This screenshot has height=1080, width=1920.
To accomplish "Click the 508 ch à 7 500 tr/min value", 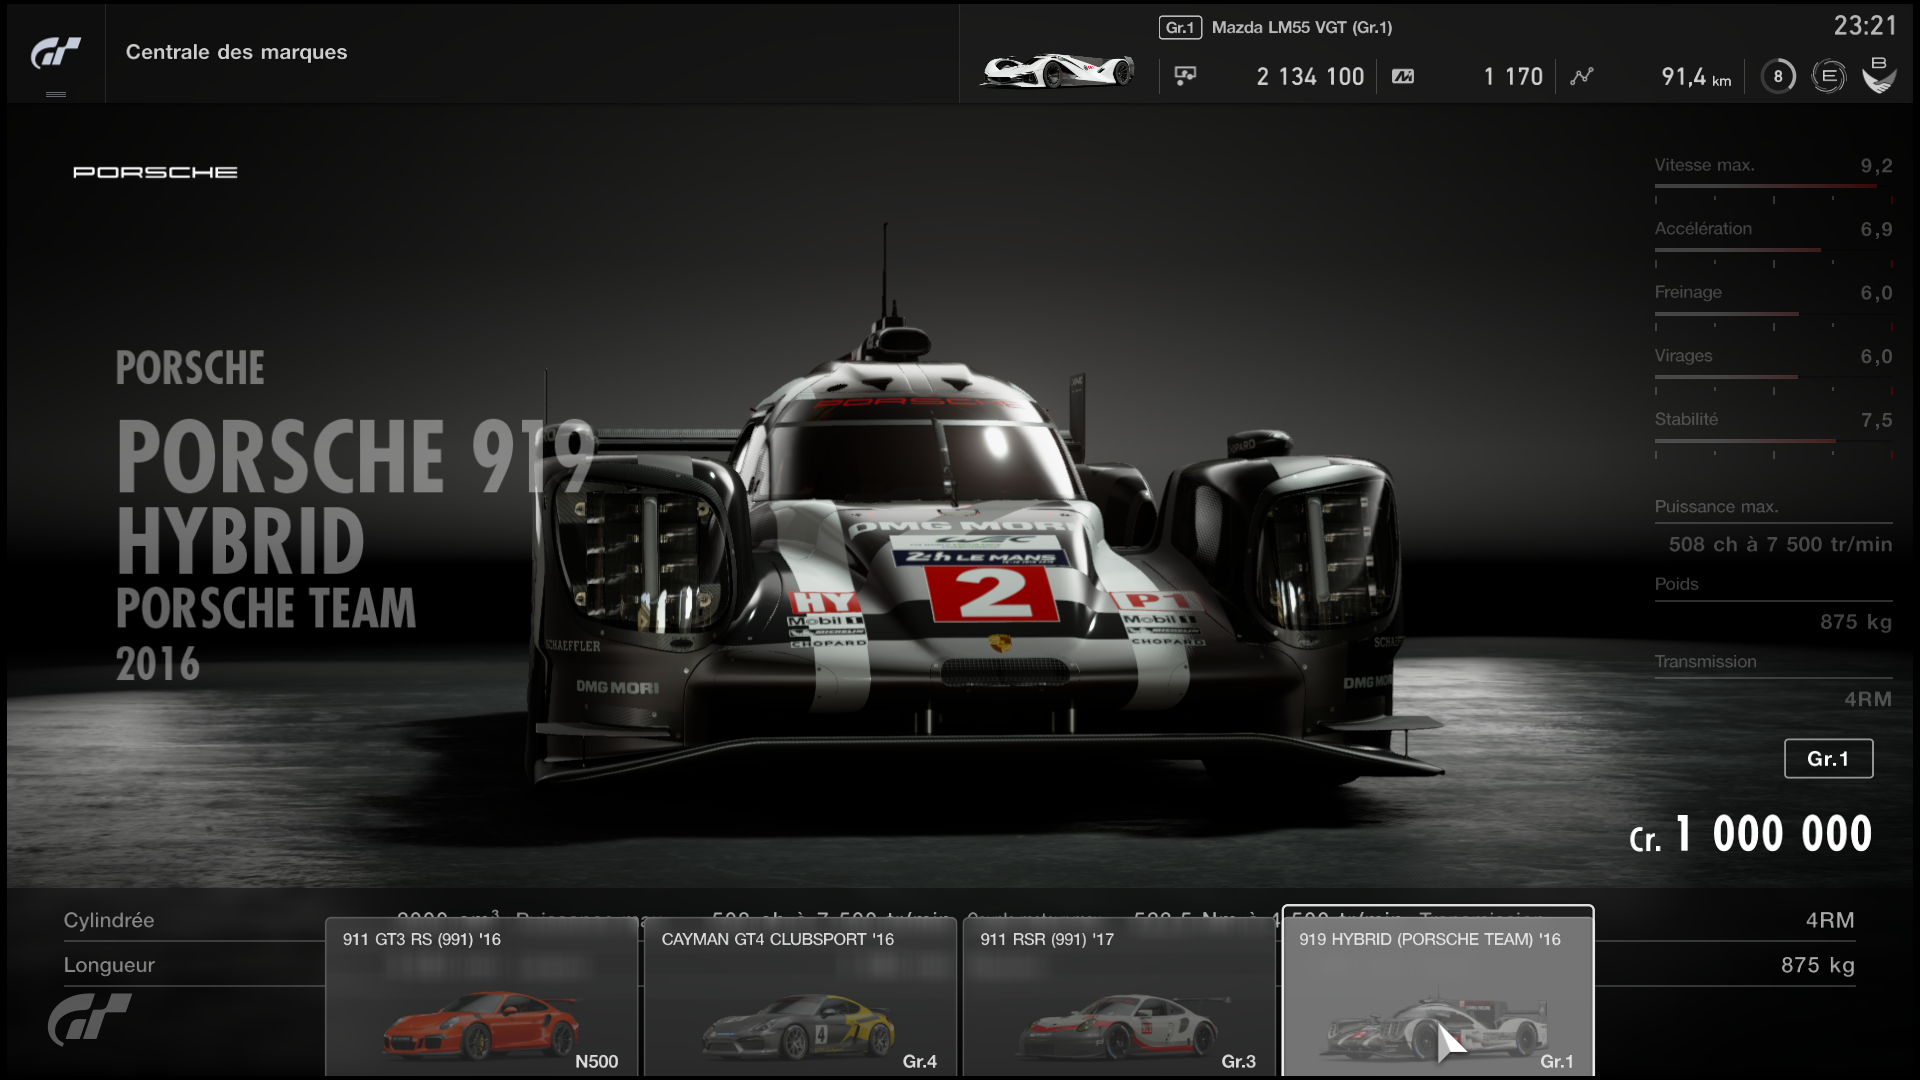I will point(1780,544).
